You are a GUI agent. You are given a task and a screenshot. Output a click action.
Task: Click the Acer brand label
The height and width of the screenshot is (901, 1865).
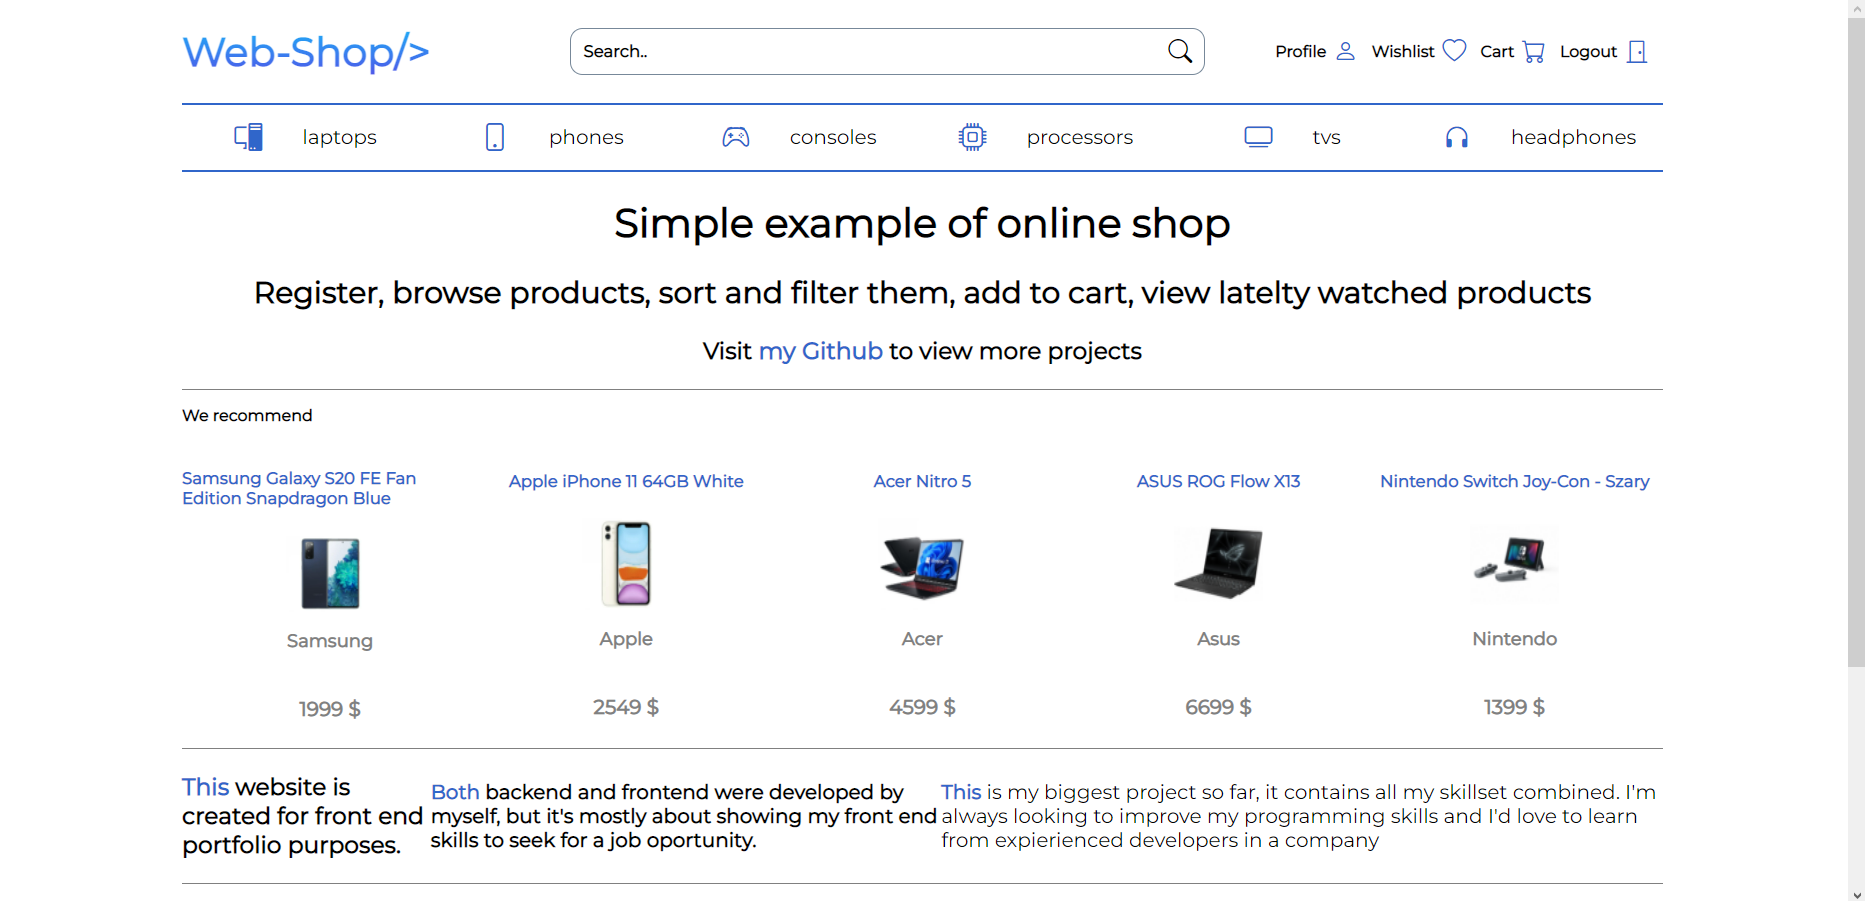click(x=922, y=639)
